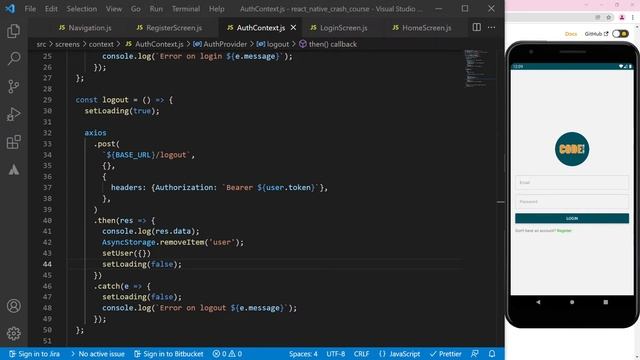Switch to Navigation.js tab
The image size is (640, 360).
[85, 27]
